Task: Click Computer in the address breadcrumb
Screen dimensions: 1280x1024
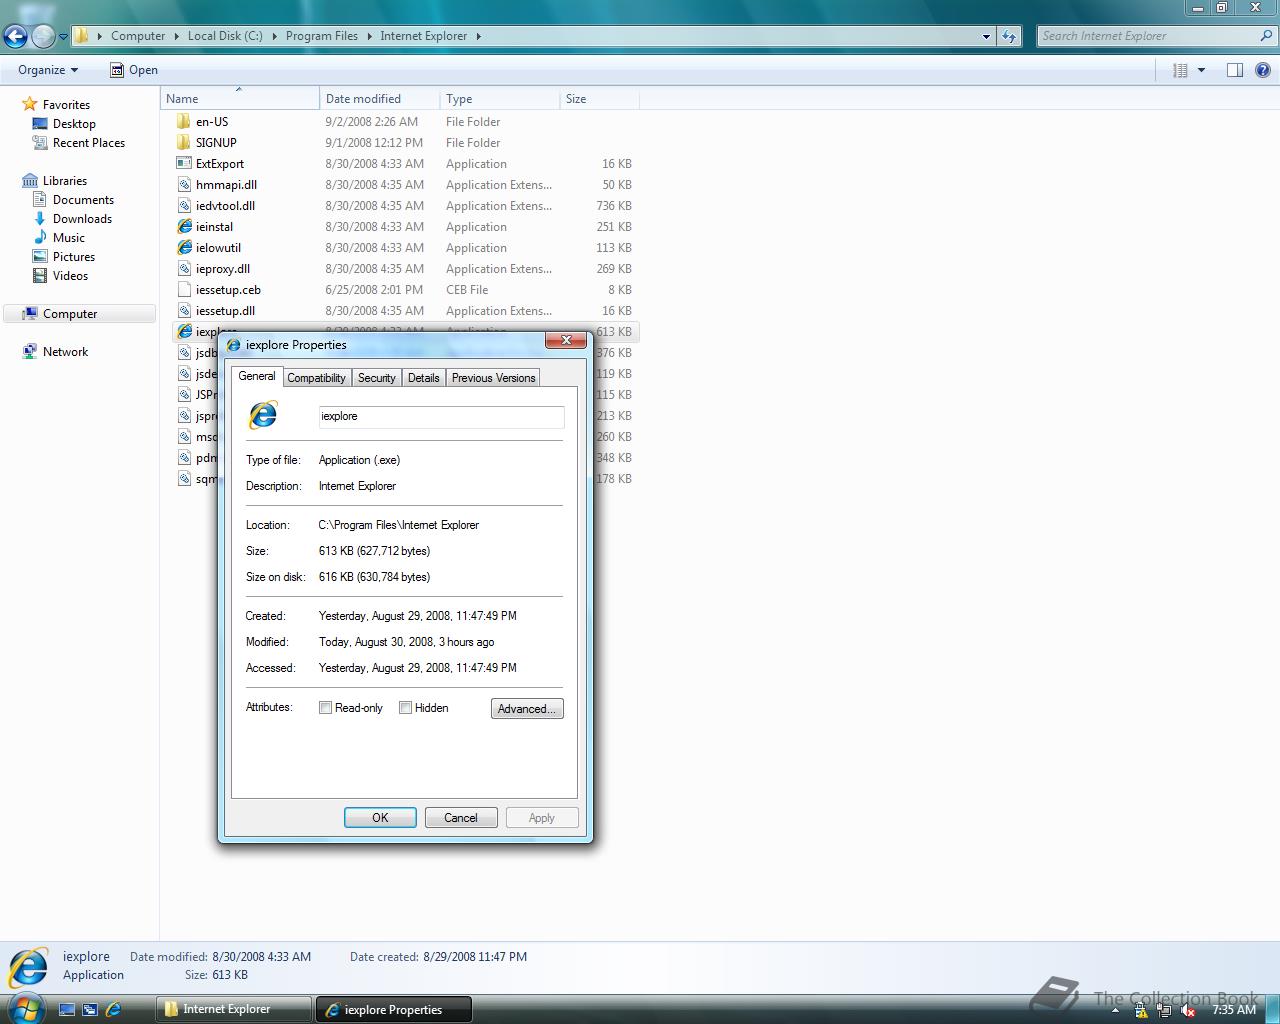Action: click(138, 36)
